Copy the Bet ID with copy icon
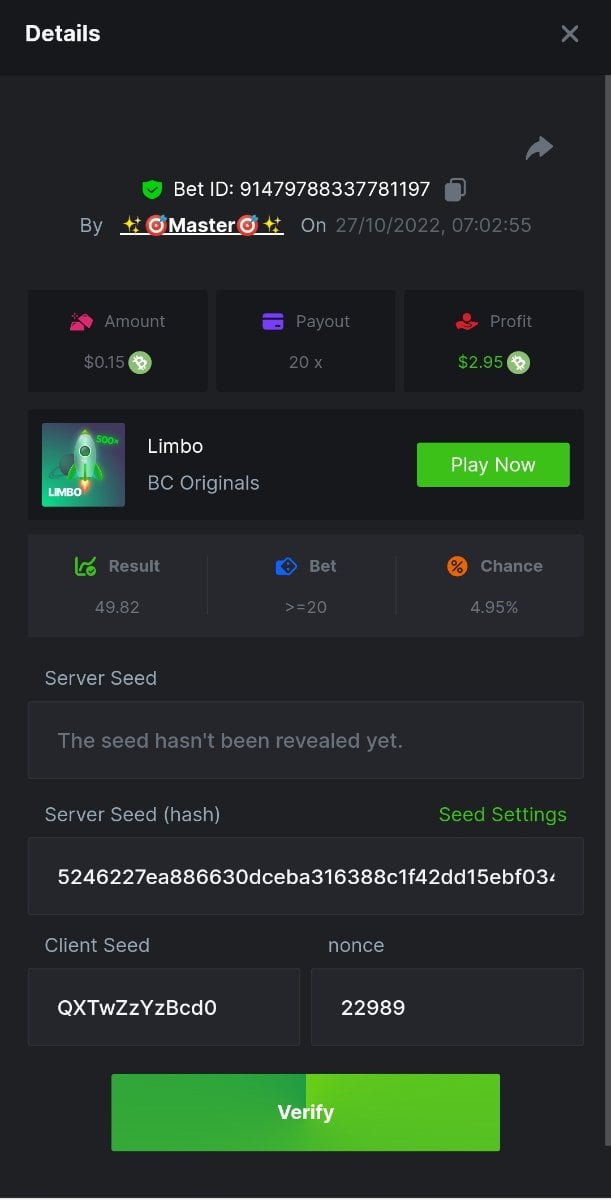The height and width of the screenshot is (1200, 611). point(455,189)
